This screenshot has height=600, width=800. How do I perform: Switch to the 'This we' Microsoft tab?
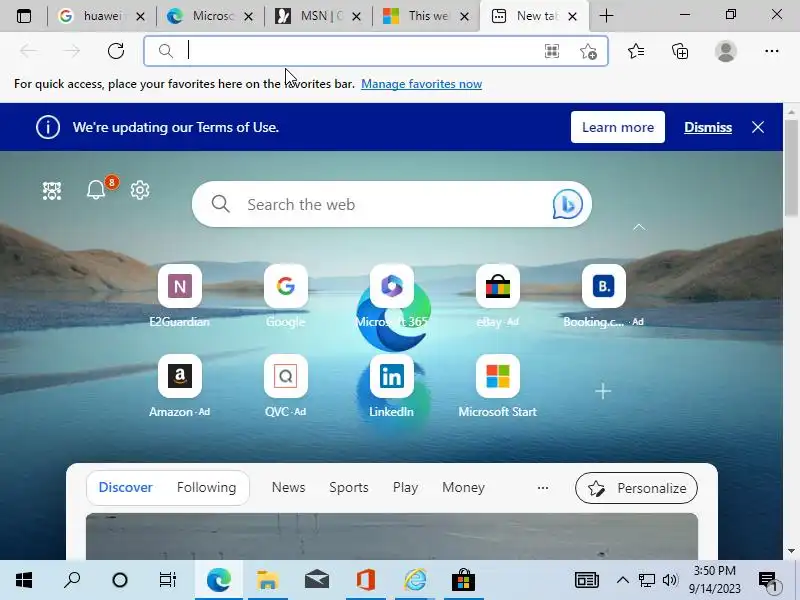coord(427,16)
